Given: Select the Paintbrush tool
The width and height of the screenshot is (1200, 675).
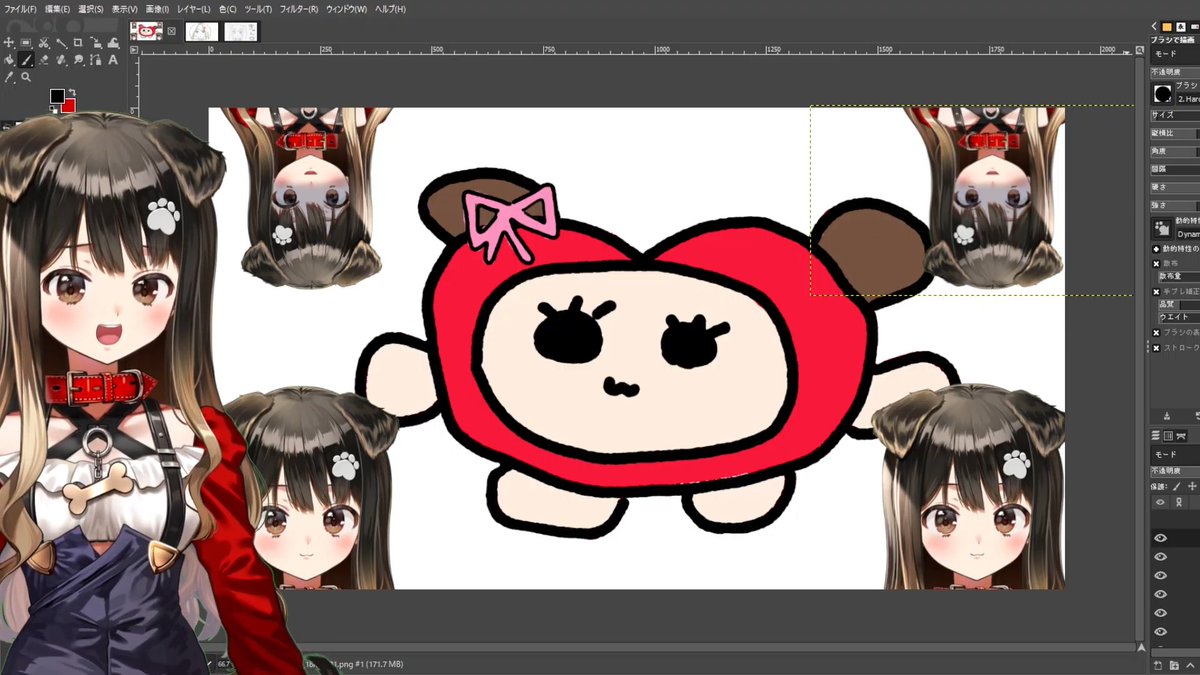Looking at the screenshot, I should tap(26, 60).
